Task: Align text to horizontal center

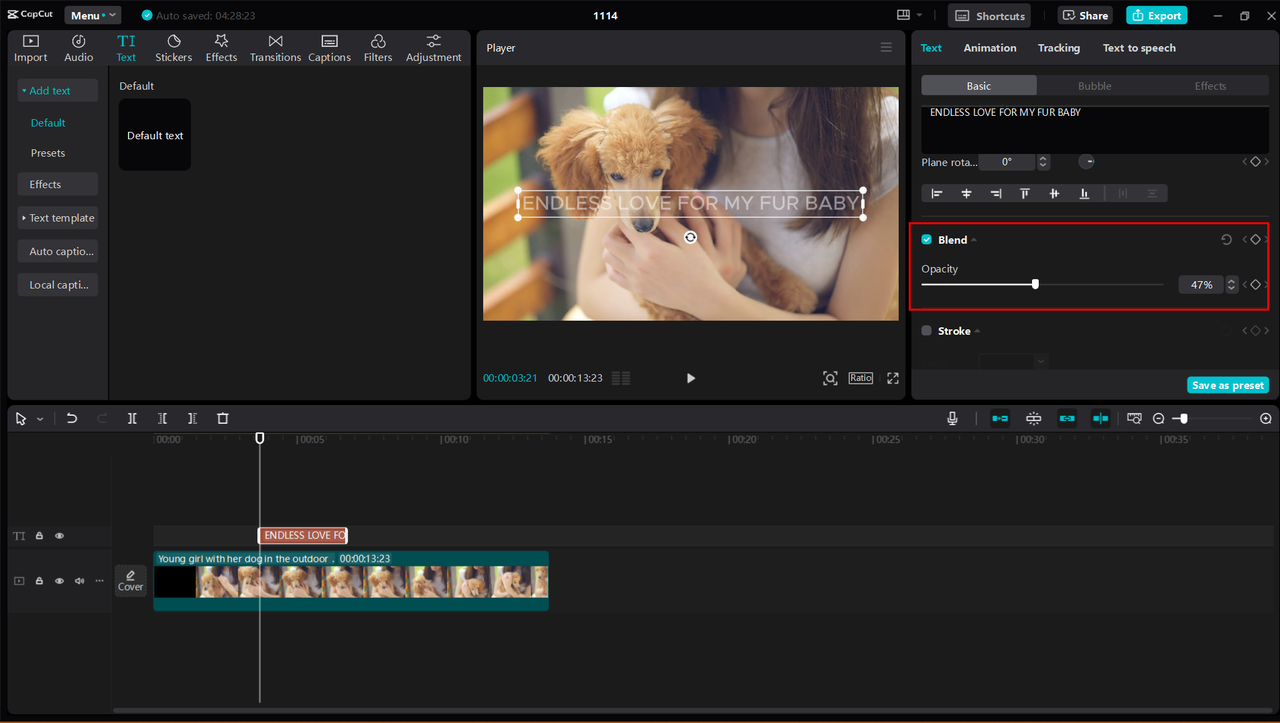Action: 966,193
